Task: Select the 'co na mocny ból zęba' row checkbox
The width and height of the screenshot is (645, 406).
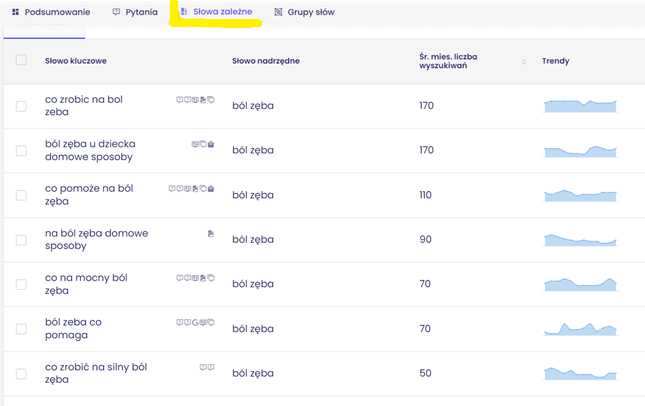Action: [x=21, y=284]
